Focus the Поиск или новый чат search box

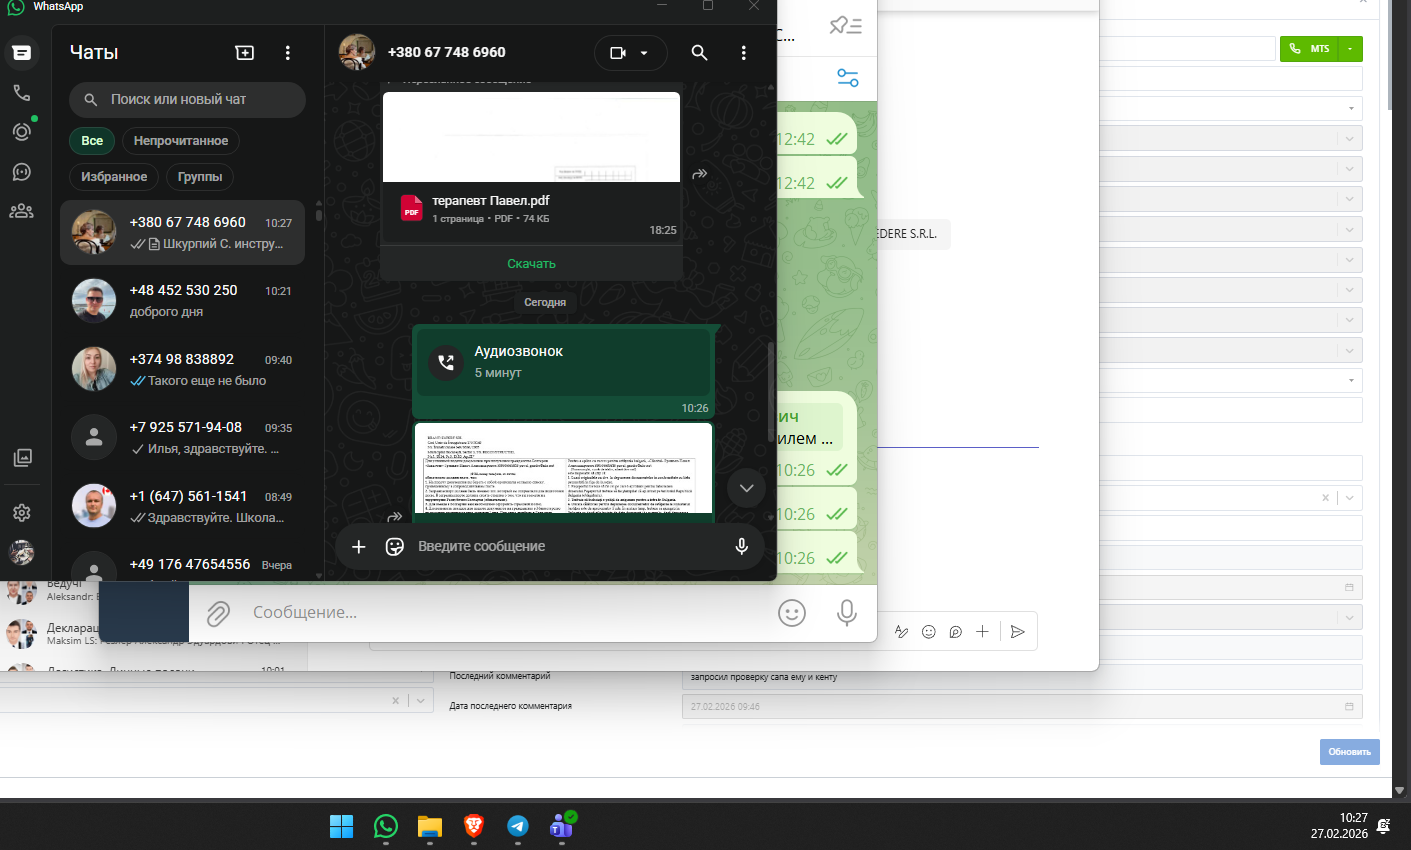[188, 100]
